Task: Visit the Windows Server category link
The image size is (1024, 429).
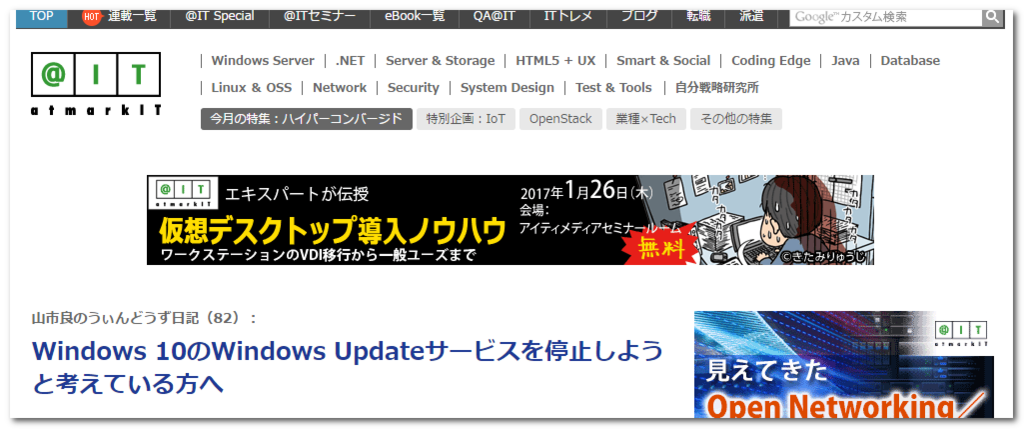Action: (263, 61)
